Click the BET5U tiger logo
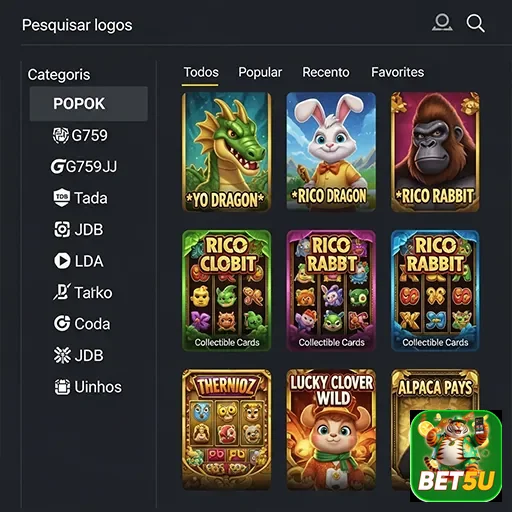 (x=456, y=456)
